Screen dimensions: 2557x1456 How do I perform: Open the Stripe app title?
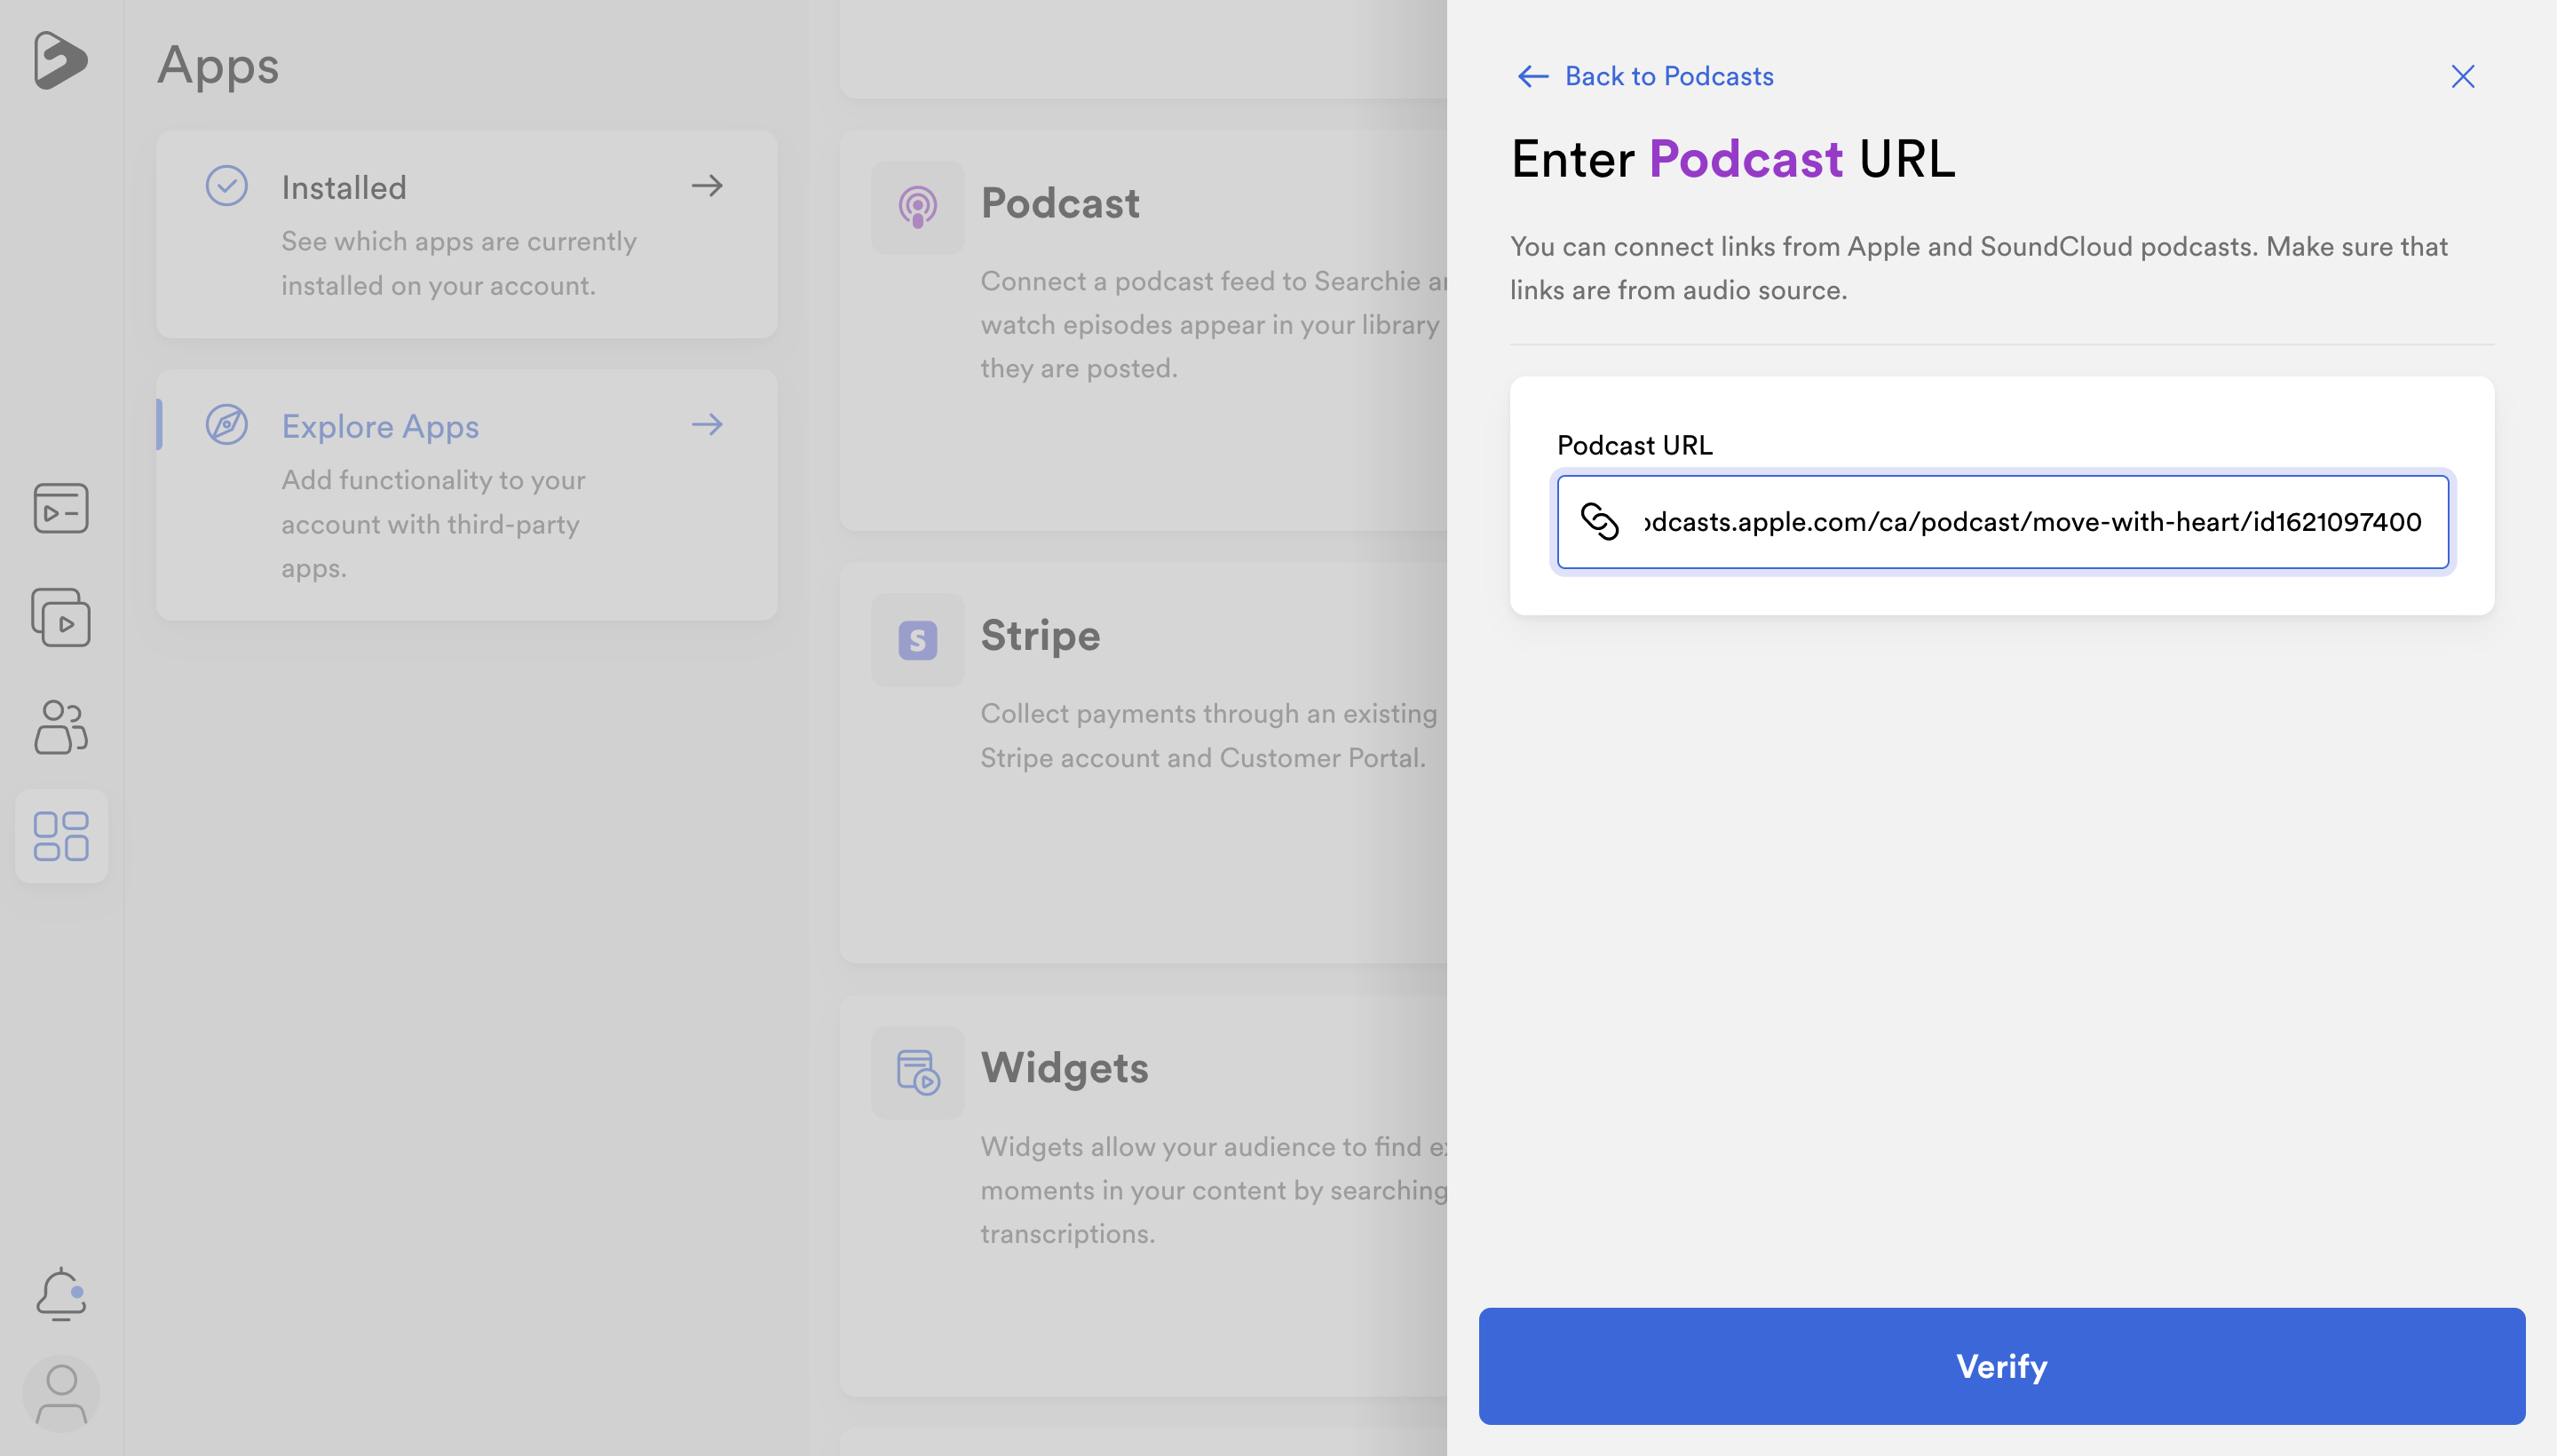[x=1040, y=635]
